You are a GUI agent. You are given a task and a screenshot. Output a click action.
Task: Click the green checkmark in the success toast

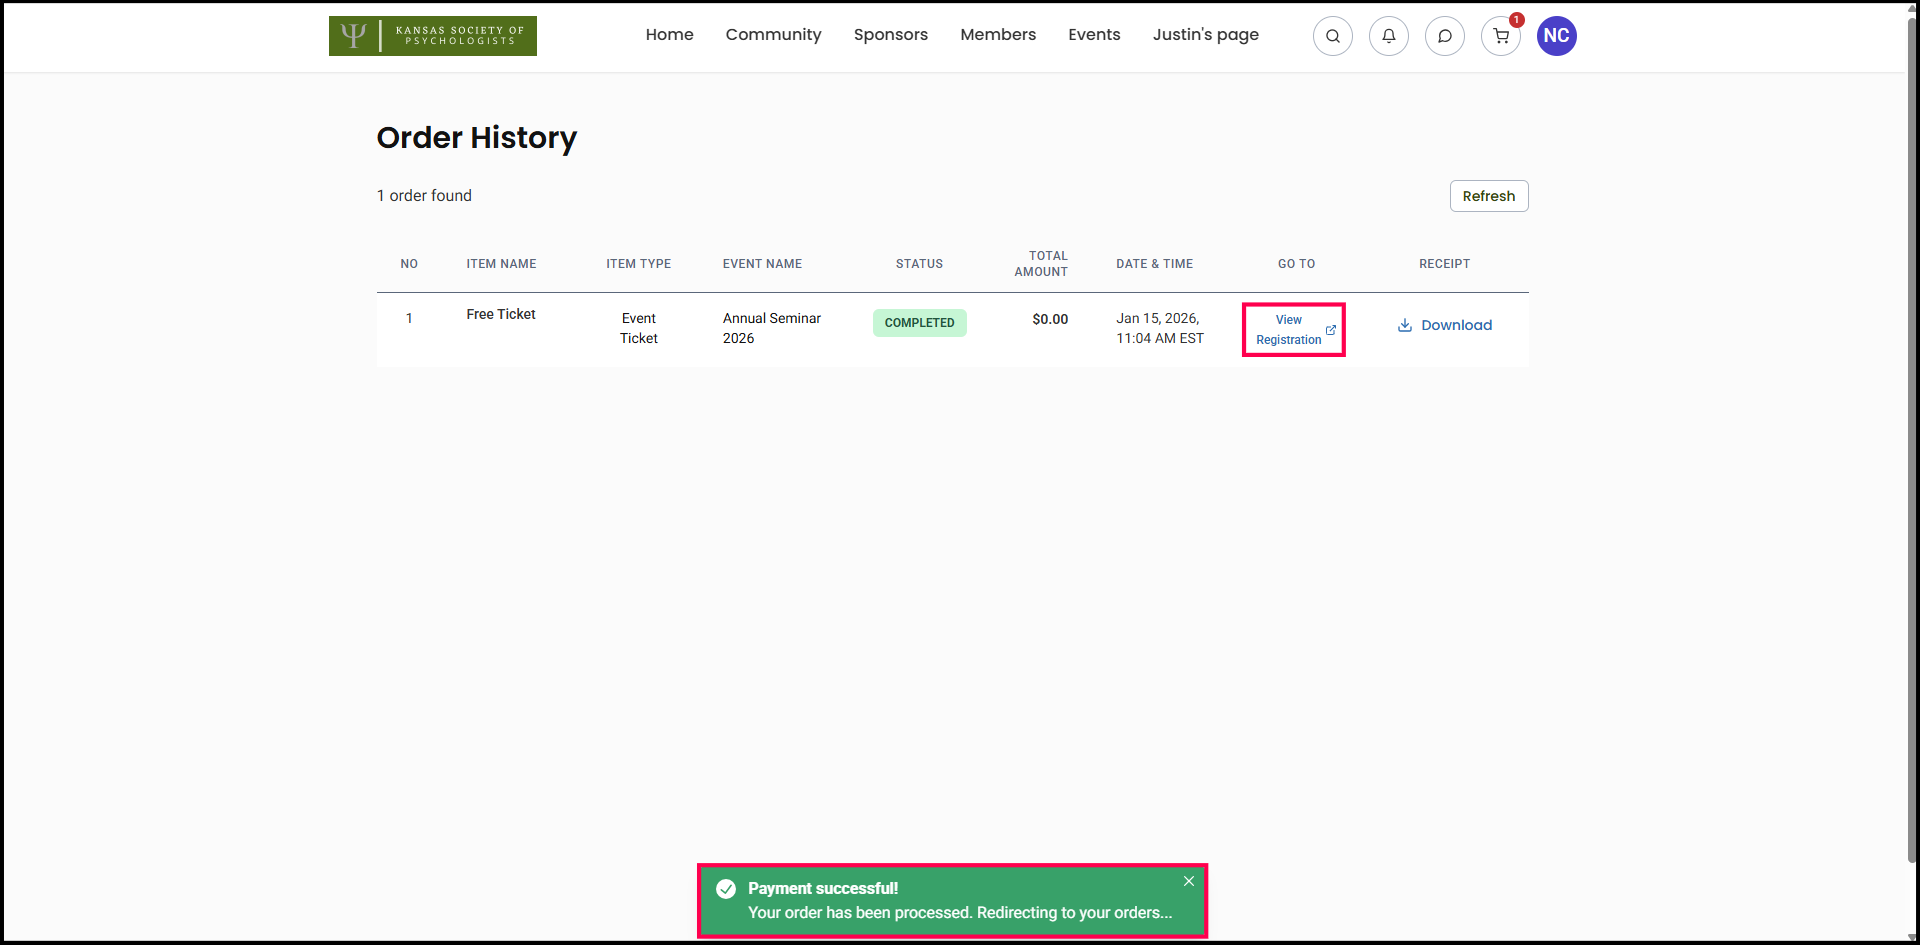tap(726, 889)
